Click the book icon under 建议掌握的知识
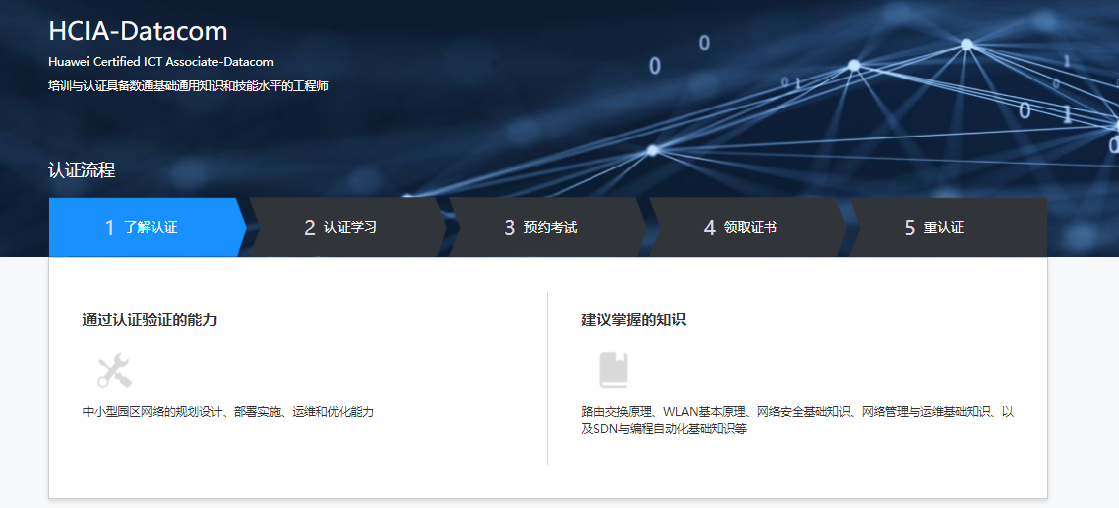1119x508 pixels. click(x=613, y=370)
